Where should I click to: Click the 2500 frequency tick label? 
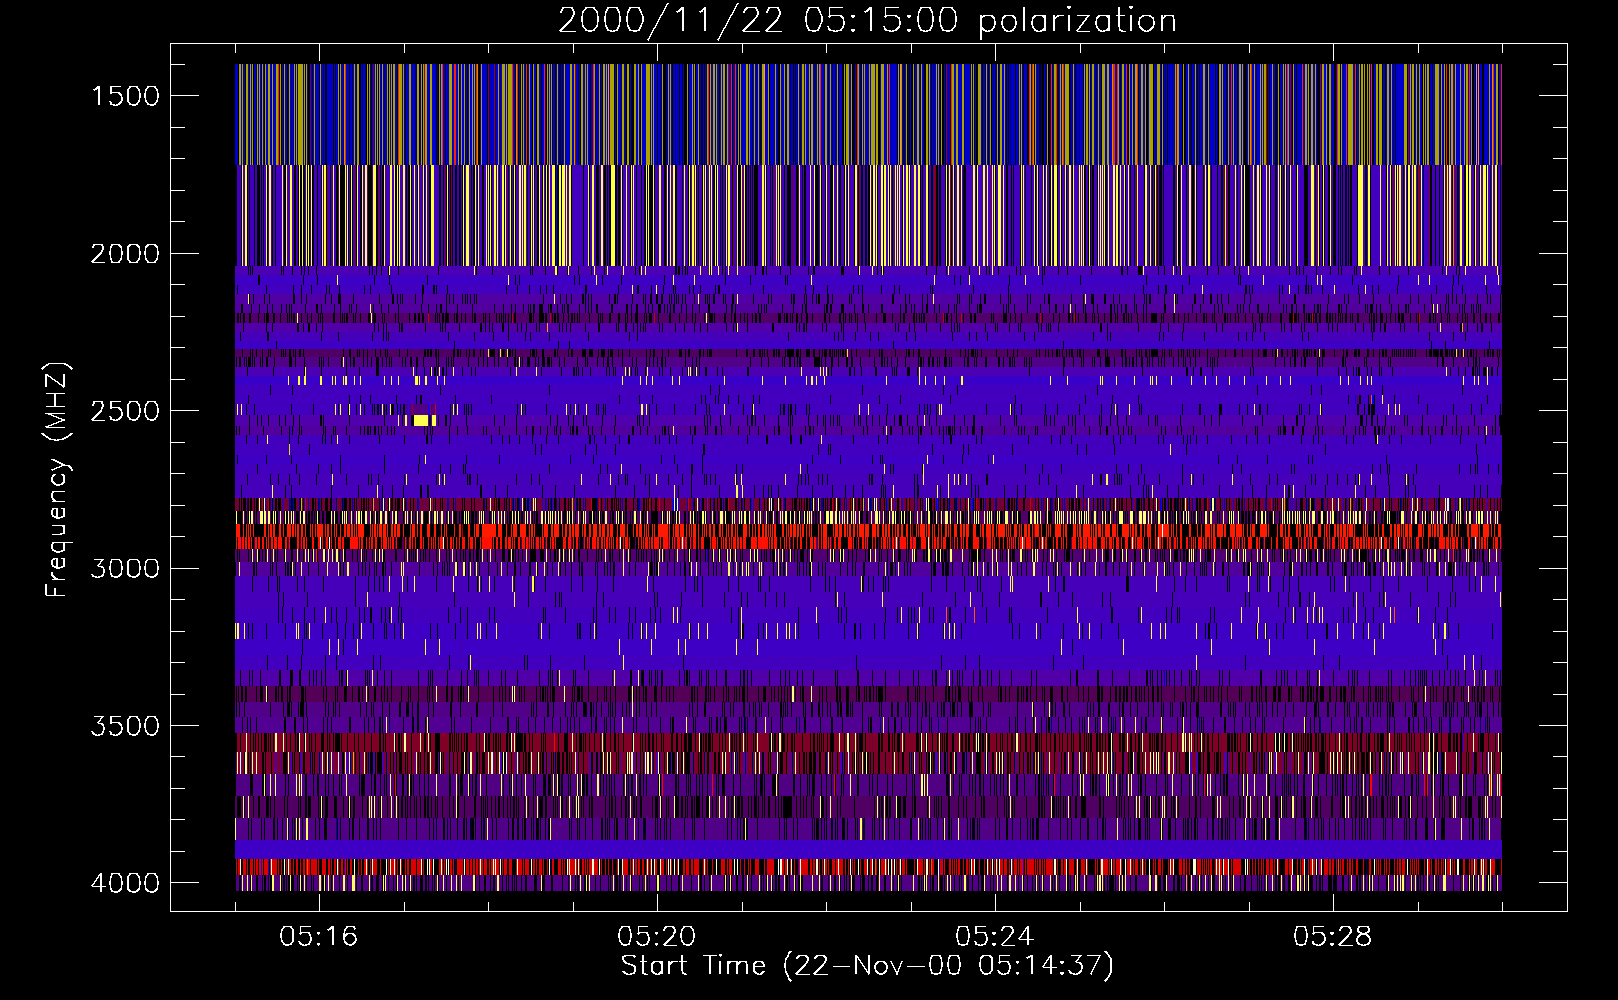click(x=125, y=411)
